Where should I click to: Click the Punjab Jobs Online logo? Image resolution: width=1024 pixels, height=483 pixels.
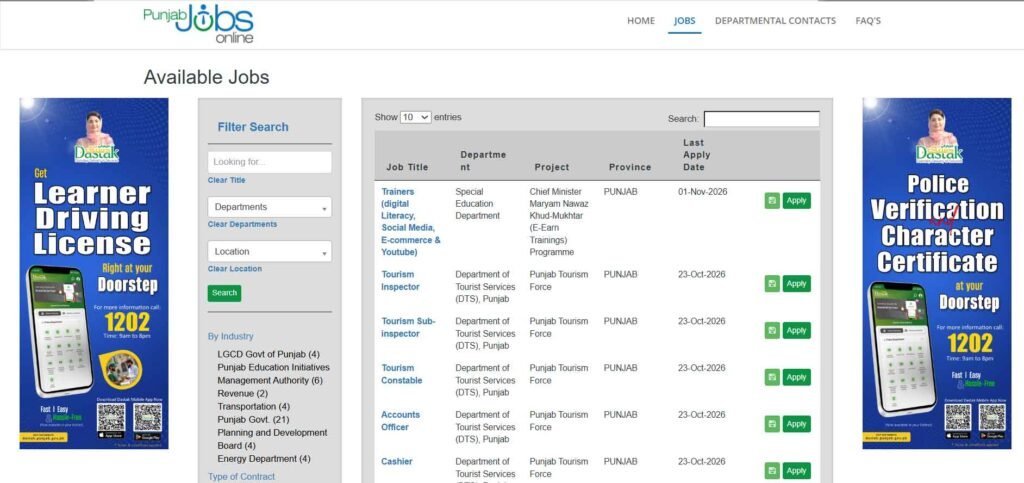tap(199, 23)
